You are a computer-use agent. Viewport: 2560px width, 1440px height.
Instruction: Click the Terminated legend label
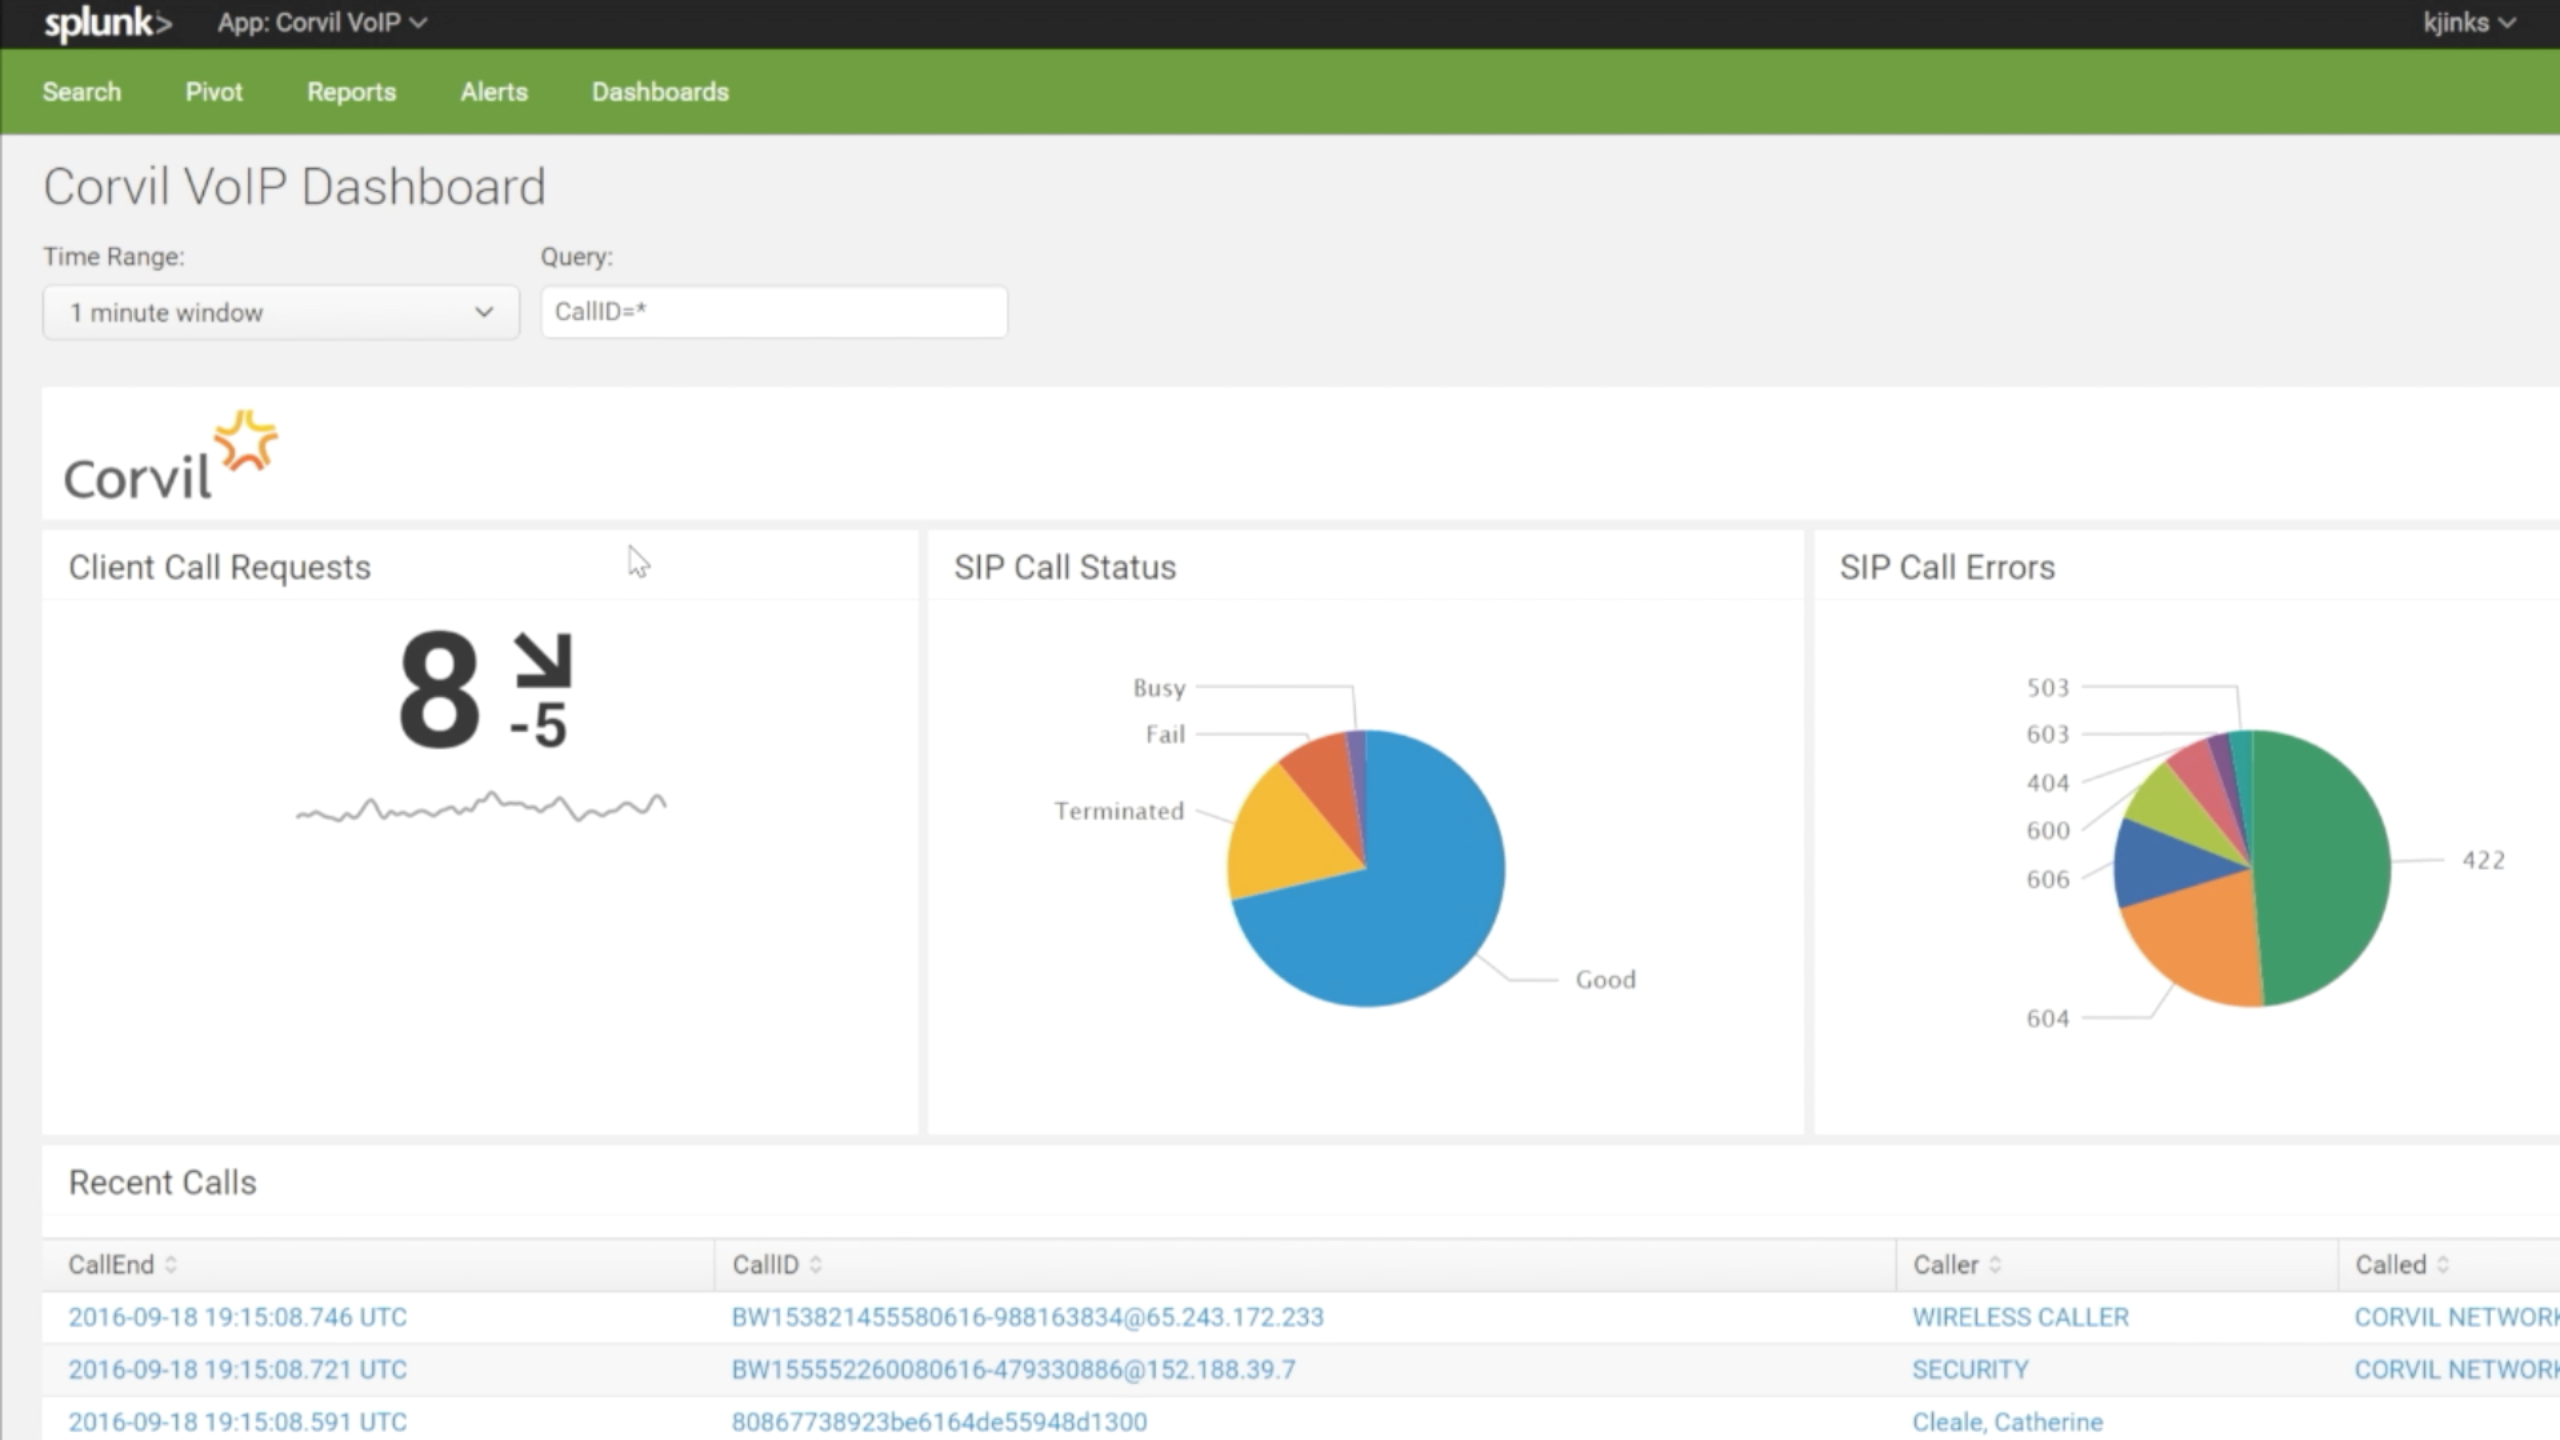tap(1119, 811)
